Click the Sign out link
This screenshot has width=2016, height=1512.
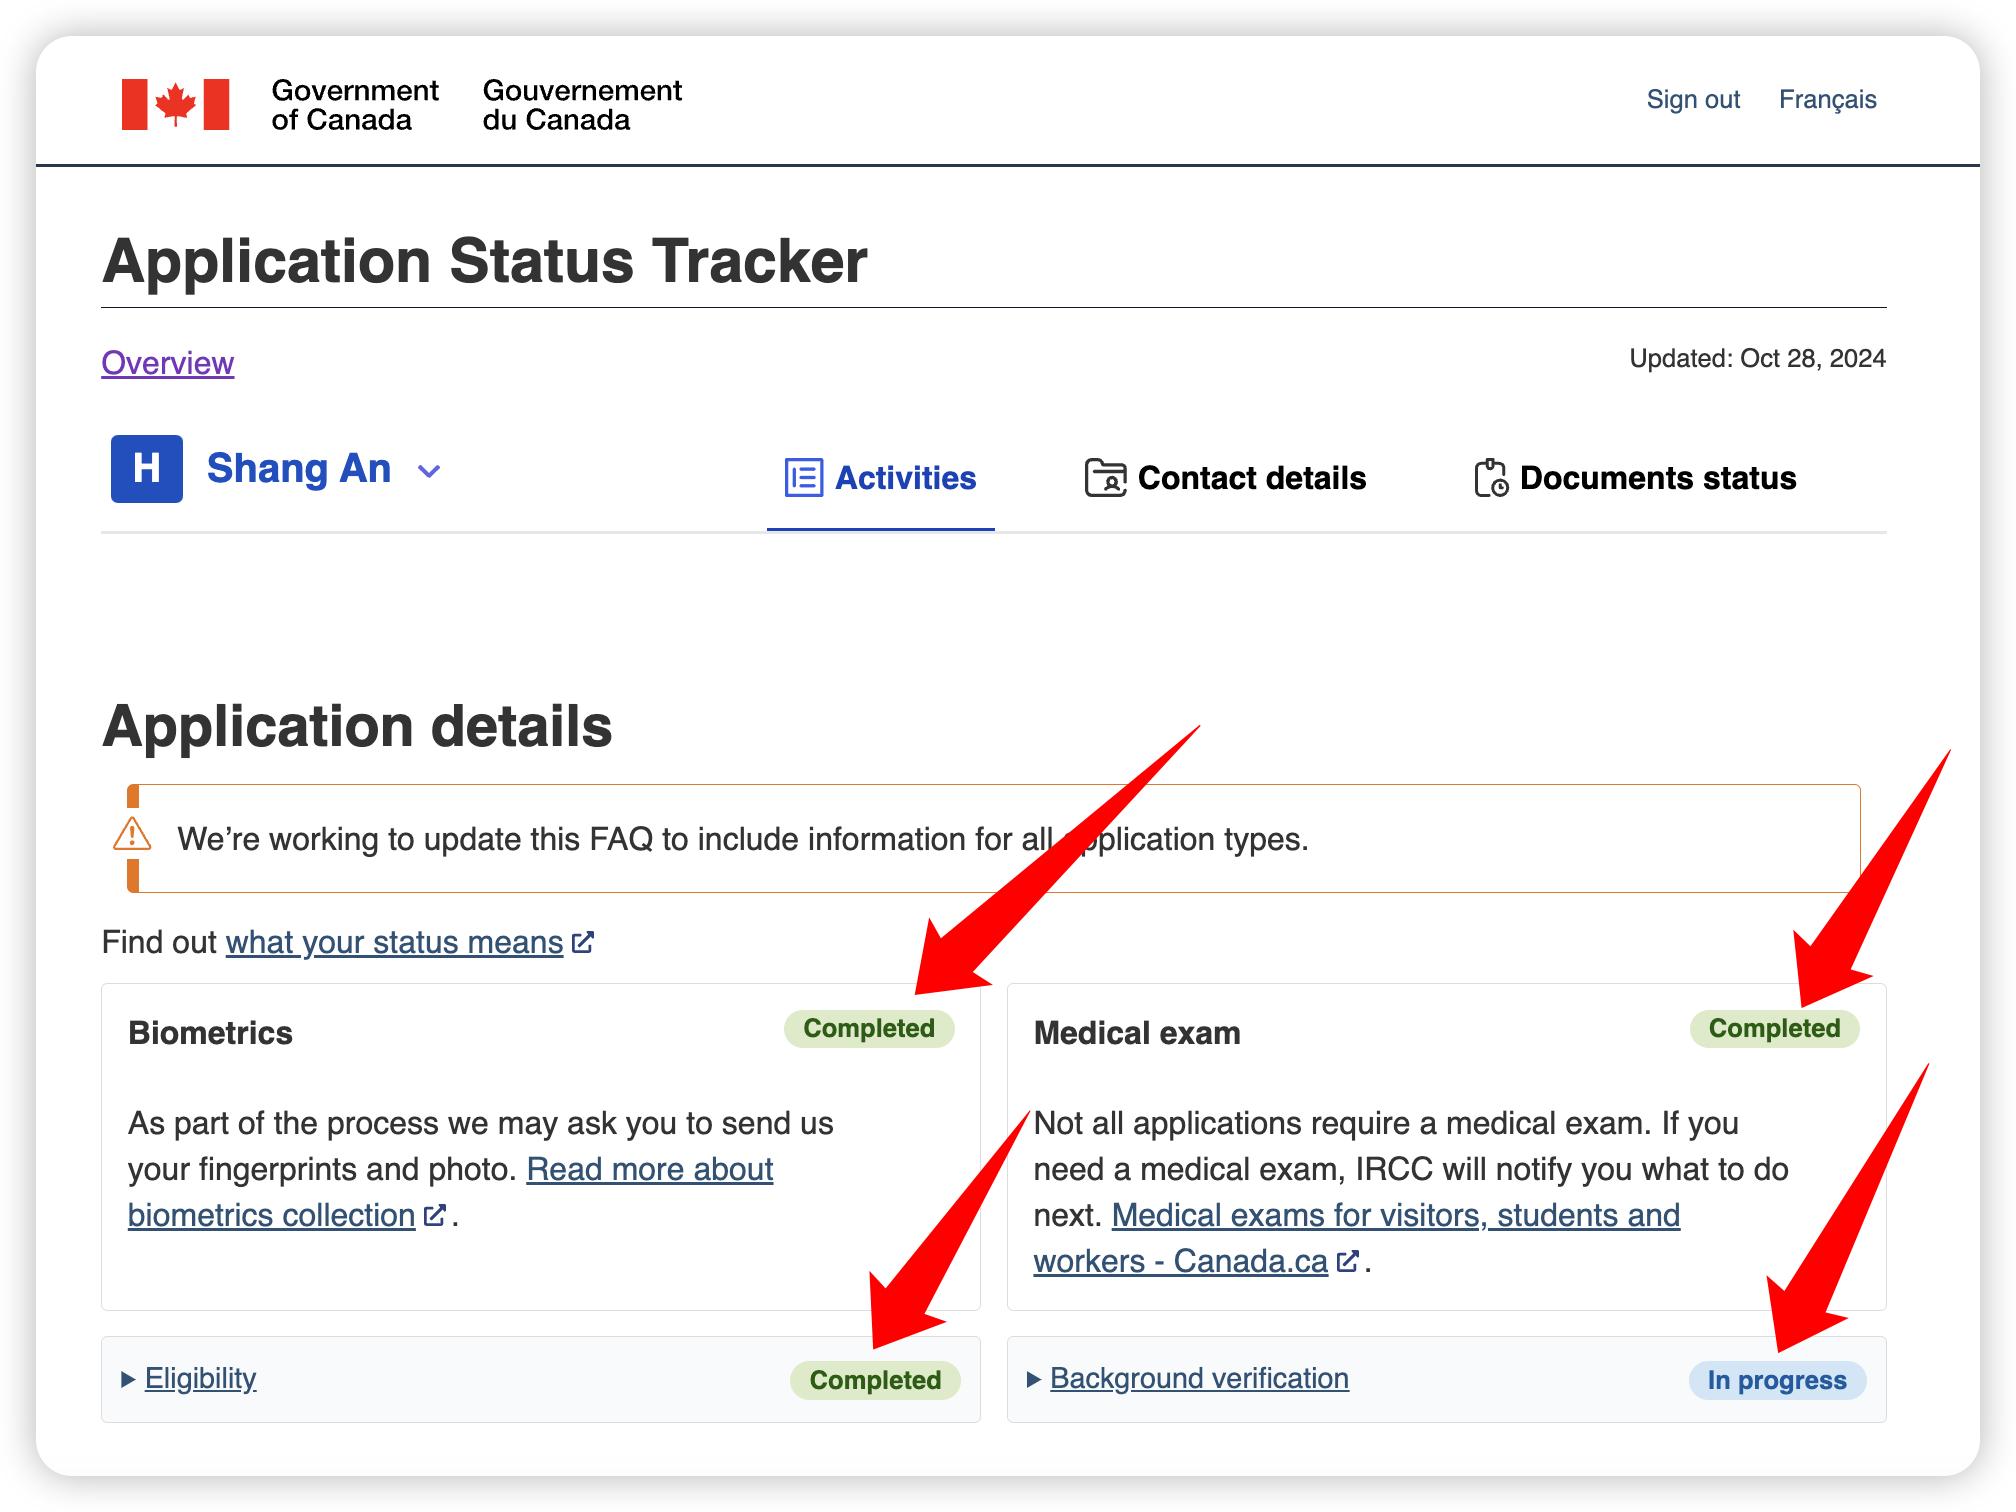(1693, 100)
